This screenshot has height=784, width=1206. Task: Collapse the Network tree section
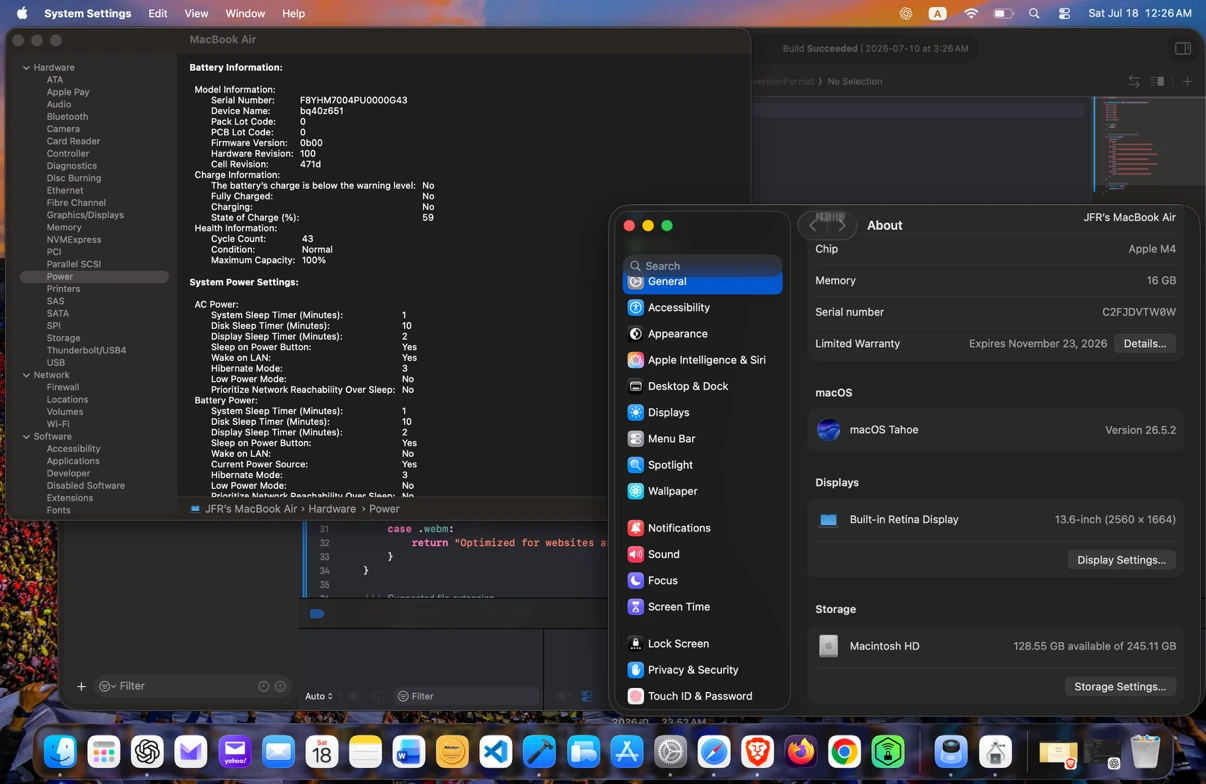26,375
